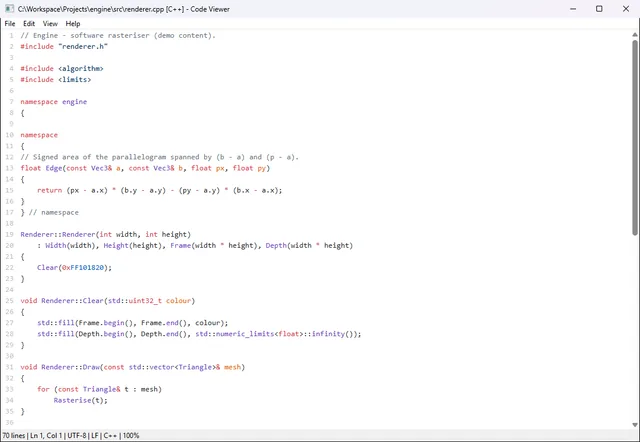Viewport: 640px width, 442px height.
Task: Click the scroll up arrow on the scrollbar
Action: tap(635, 35)
